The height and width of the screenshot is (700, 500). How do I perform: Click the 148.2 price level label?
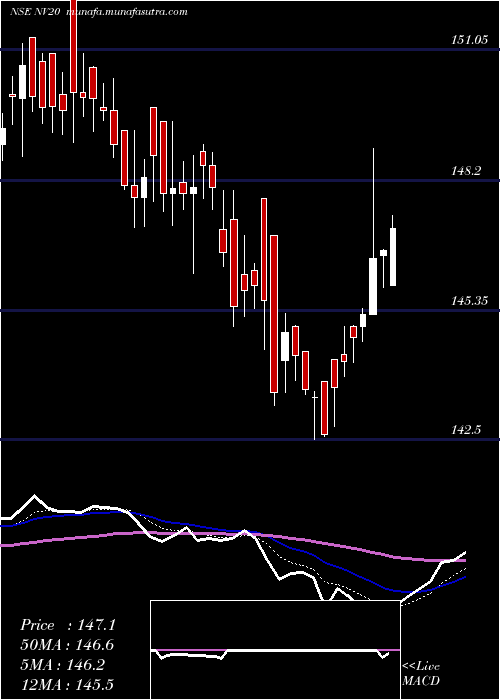click(x=466, y=170)
